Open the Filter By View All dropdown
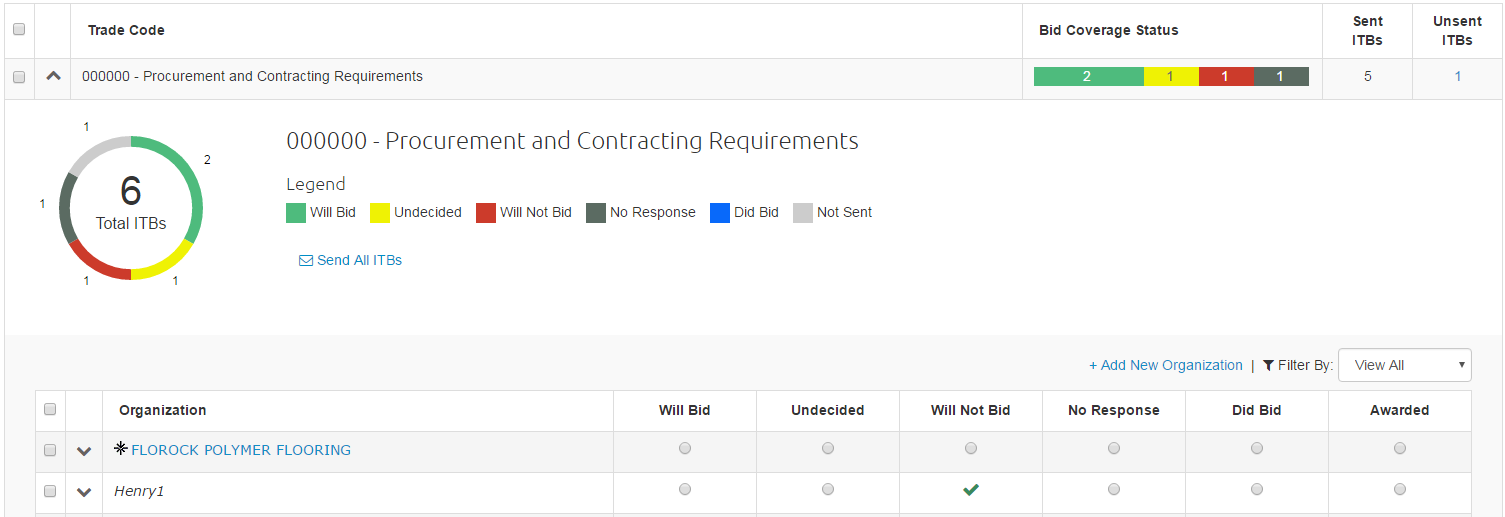1505x517 pixels. pyautogui.click(x=1404, y=365)
